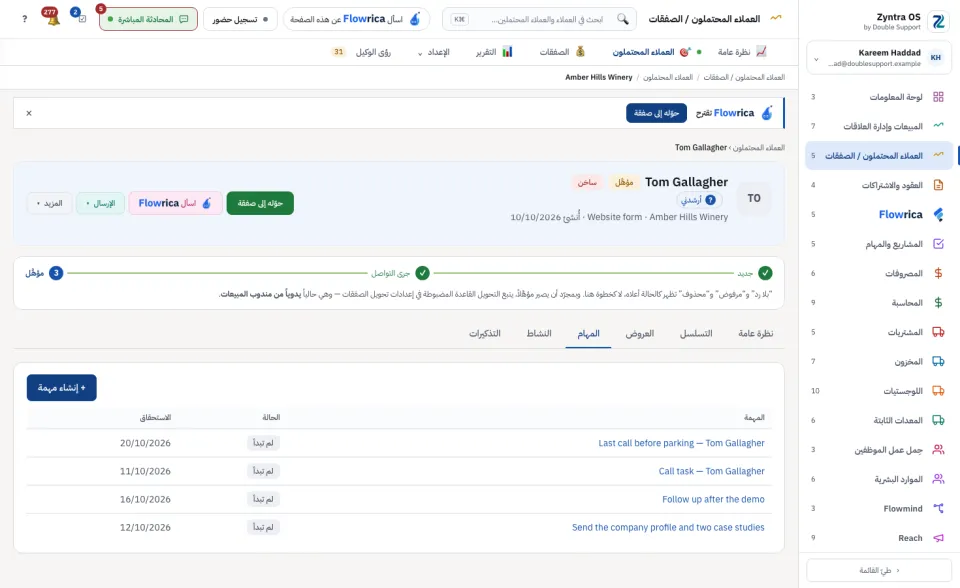Open Agent Insights with 31 badge (رؤى الوكيل)
The image size is (960, 588).
coord(361,52)
